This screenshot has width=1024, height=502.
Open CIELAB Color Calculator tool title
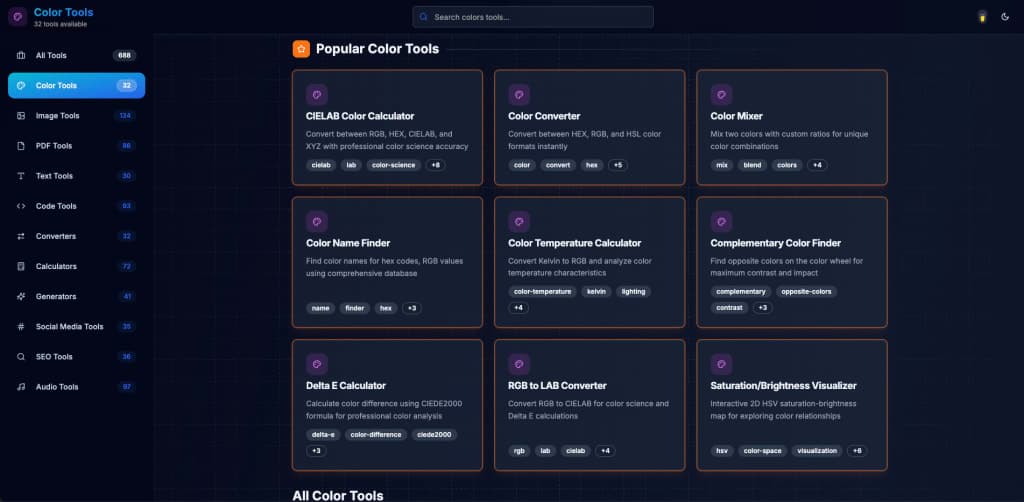[x=360, y=116]
